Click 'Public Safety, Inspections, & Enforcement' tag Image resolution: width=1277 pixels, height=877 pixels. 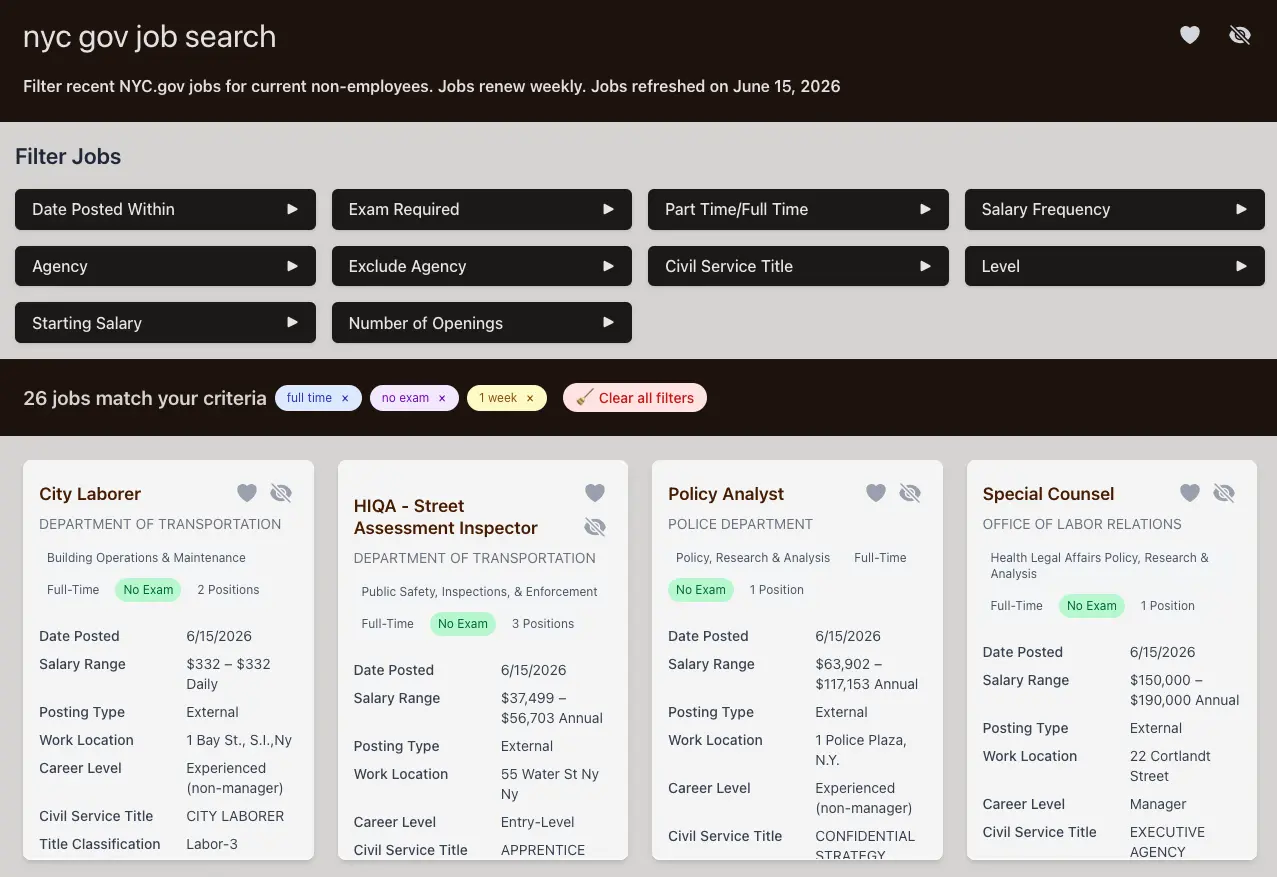coord(479,592)
